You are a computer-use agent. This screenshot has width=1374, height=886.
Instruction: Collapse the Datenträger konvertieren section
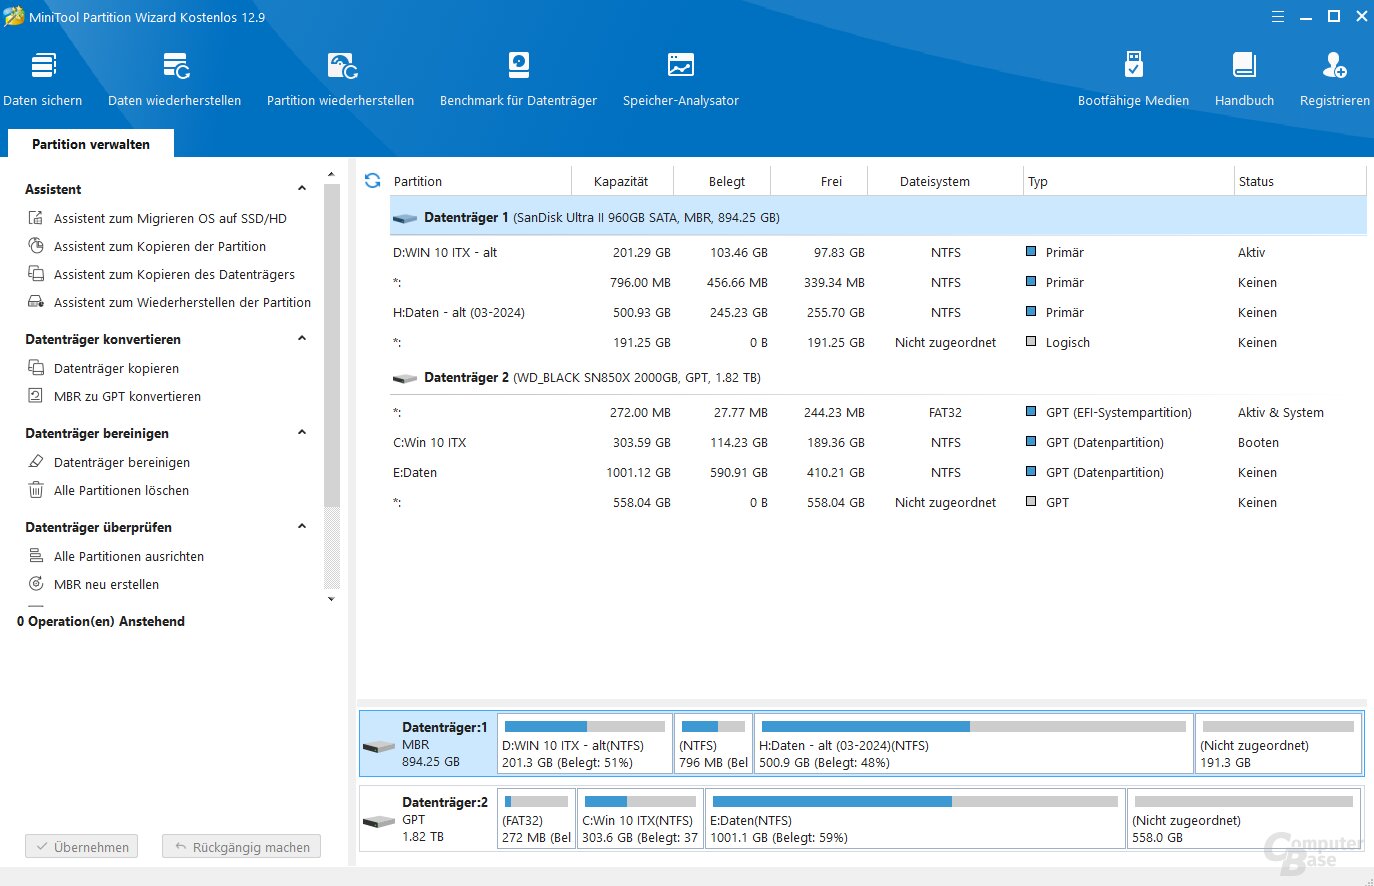tap(302, 339)
